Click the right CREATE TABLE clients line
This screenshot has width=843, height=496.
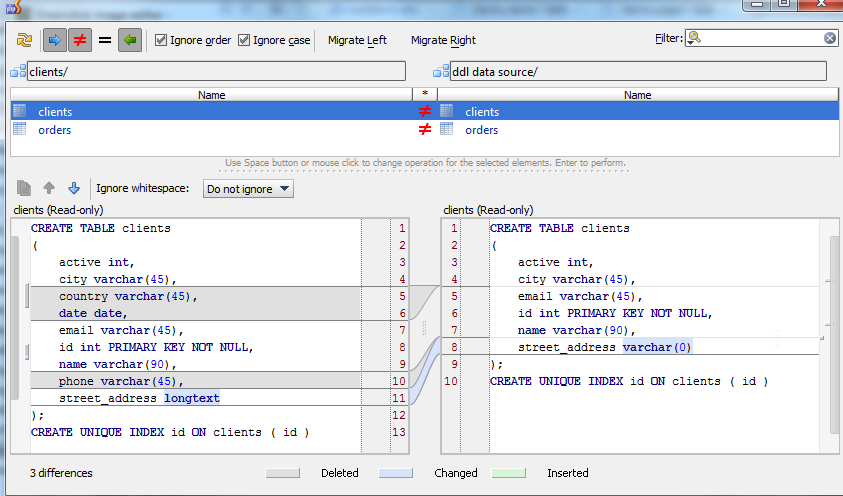point(560,228)
